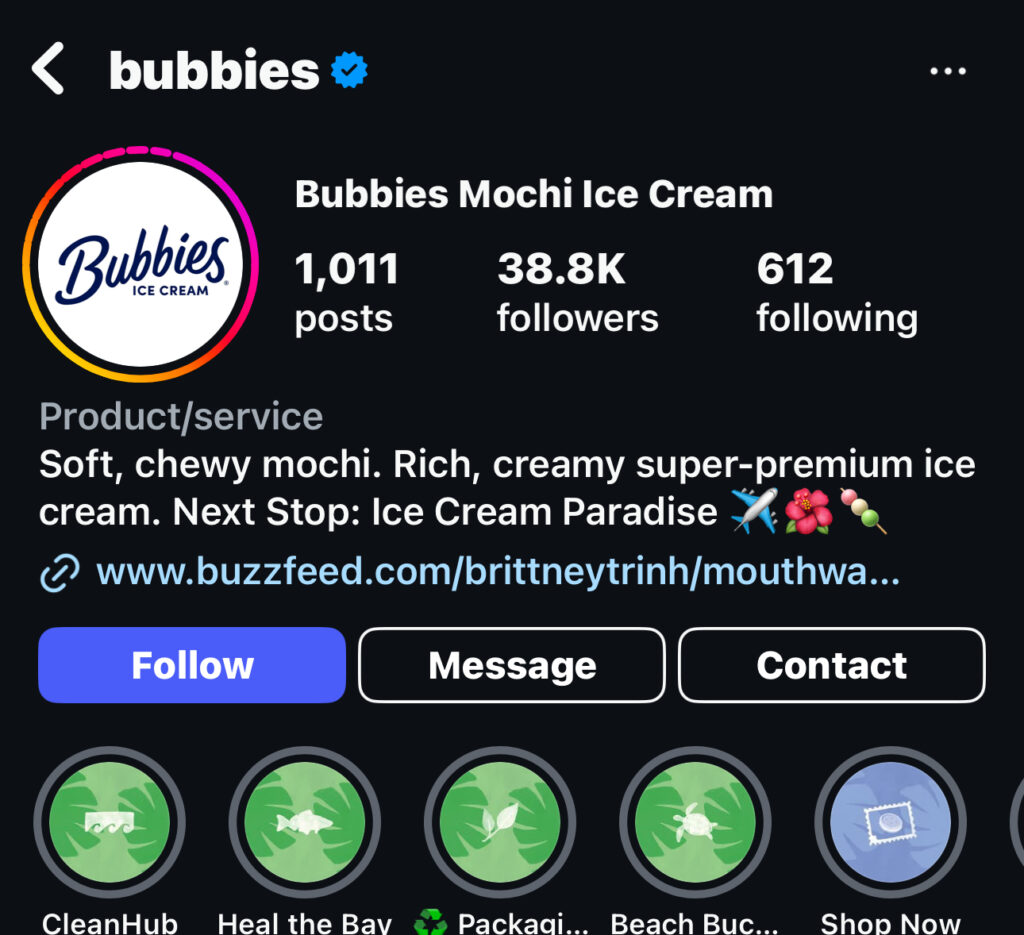Image resolution: width=1024 pixels, height=935 pixels.
Task: Open the Beach Buc... turtle highlight
Action: (x=695, y=822)
